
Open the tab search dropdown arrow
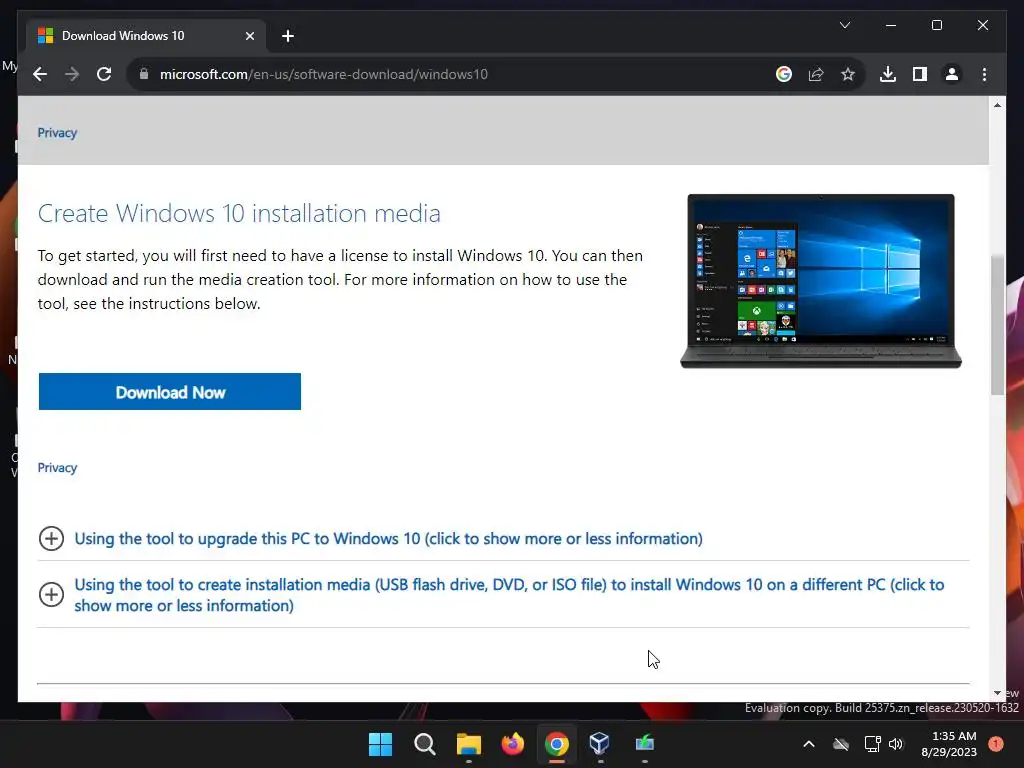(x=844, y=25)
